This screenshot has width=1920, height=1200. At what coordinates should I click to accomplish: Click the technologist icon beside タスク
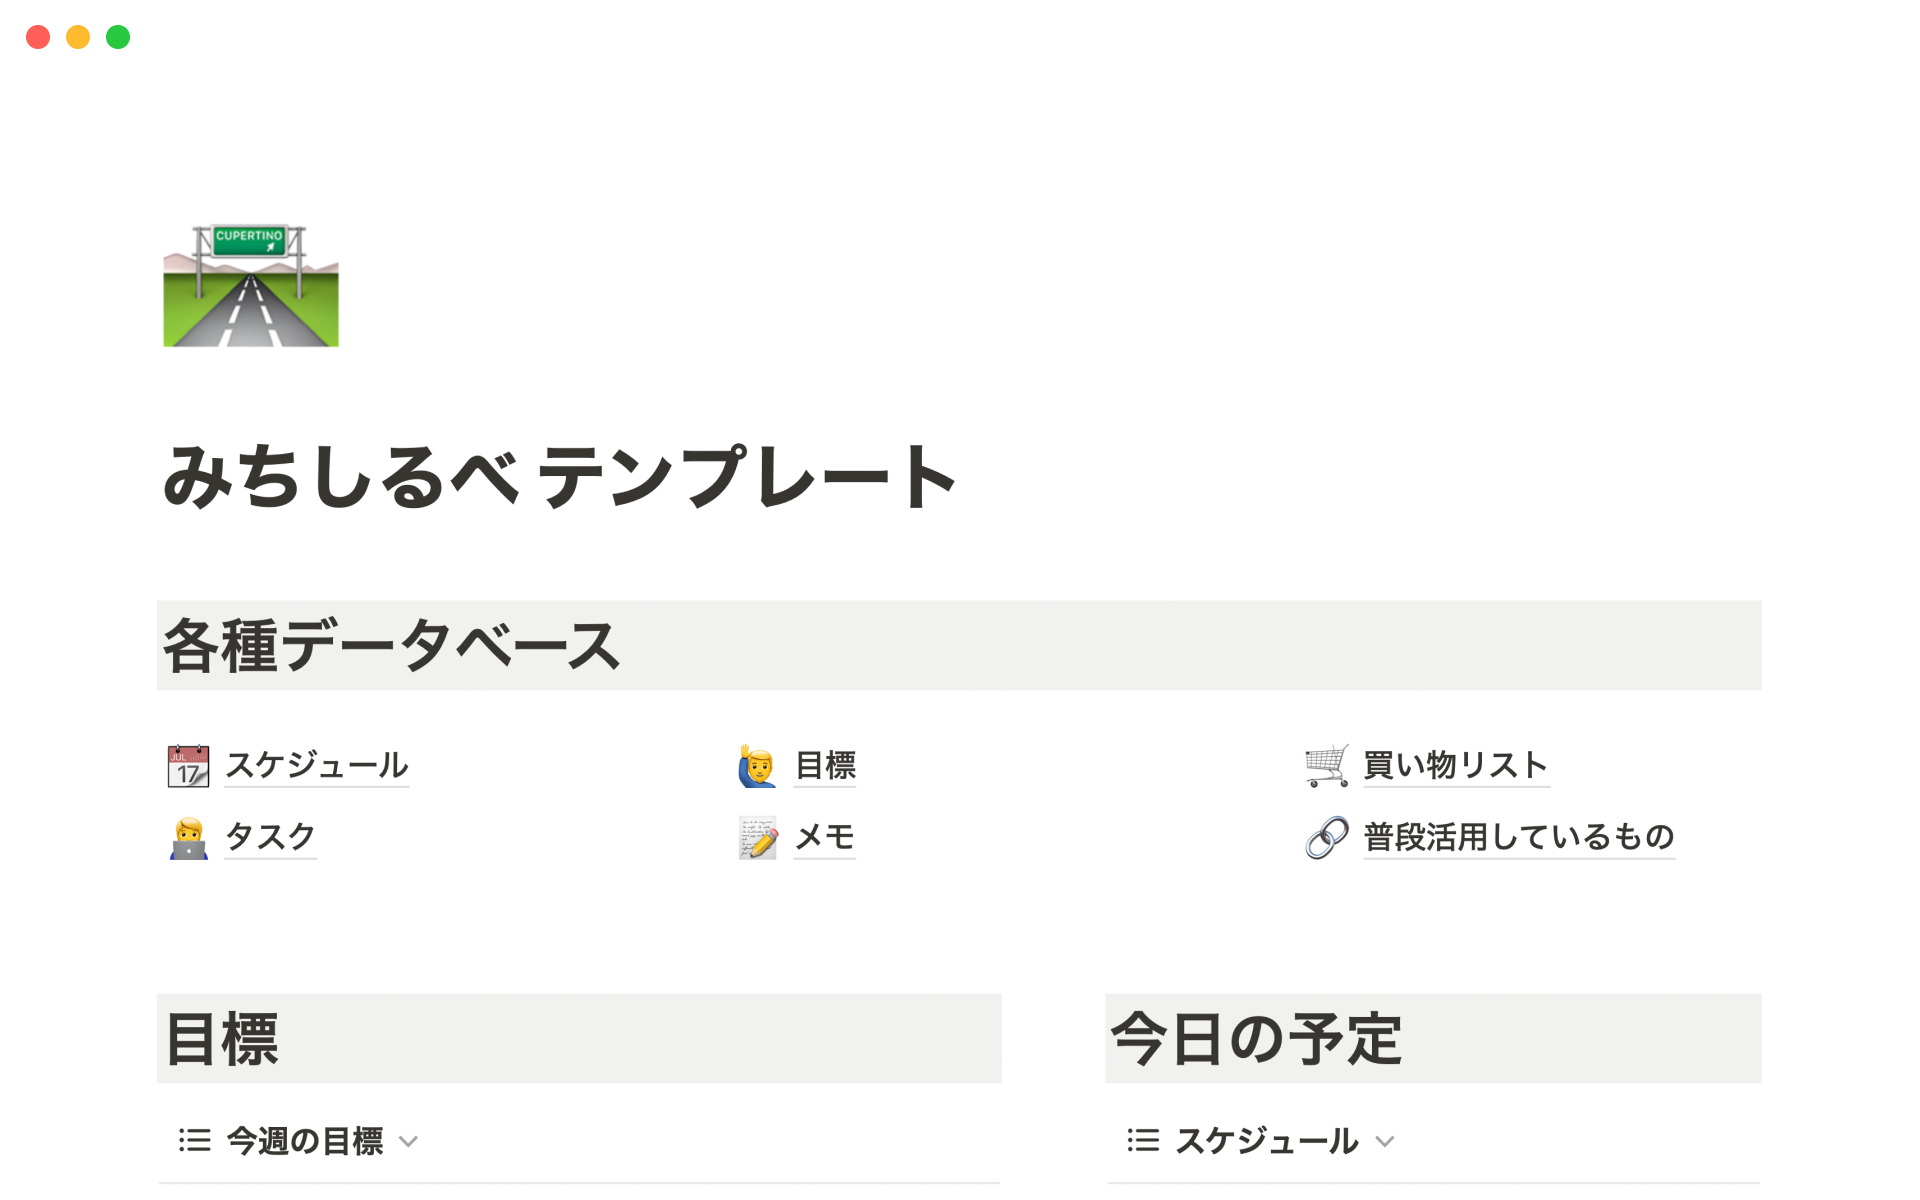pos(188,838)
